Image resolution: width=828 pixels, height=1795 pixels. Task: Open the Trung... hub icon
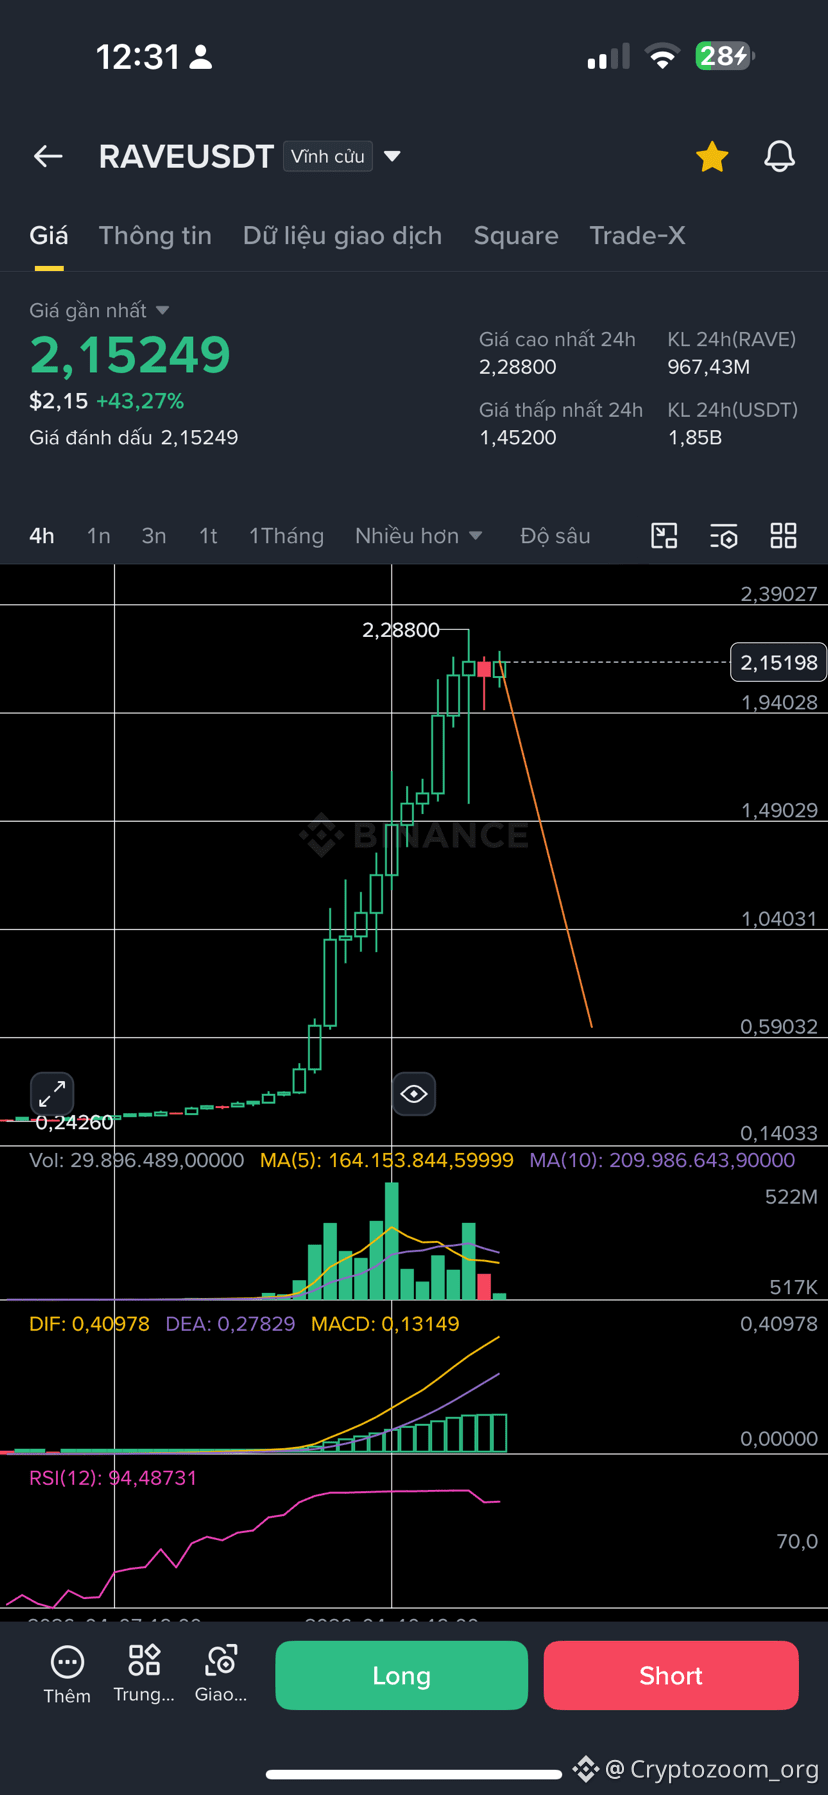pos(144,1675)
